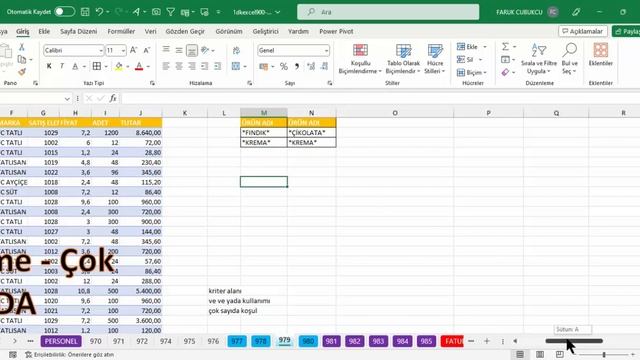Click the align text left icon

point(166,66)
